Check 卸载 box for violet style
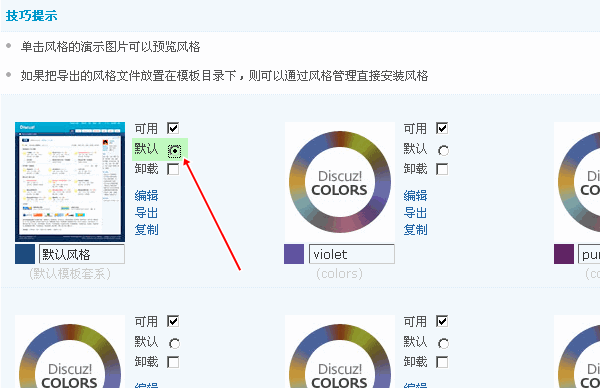Image resolution: width=600 pixels, height=388 pixels. 442,169
